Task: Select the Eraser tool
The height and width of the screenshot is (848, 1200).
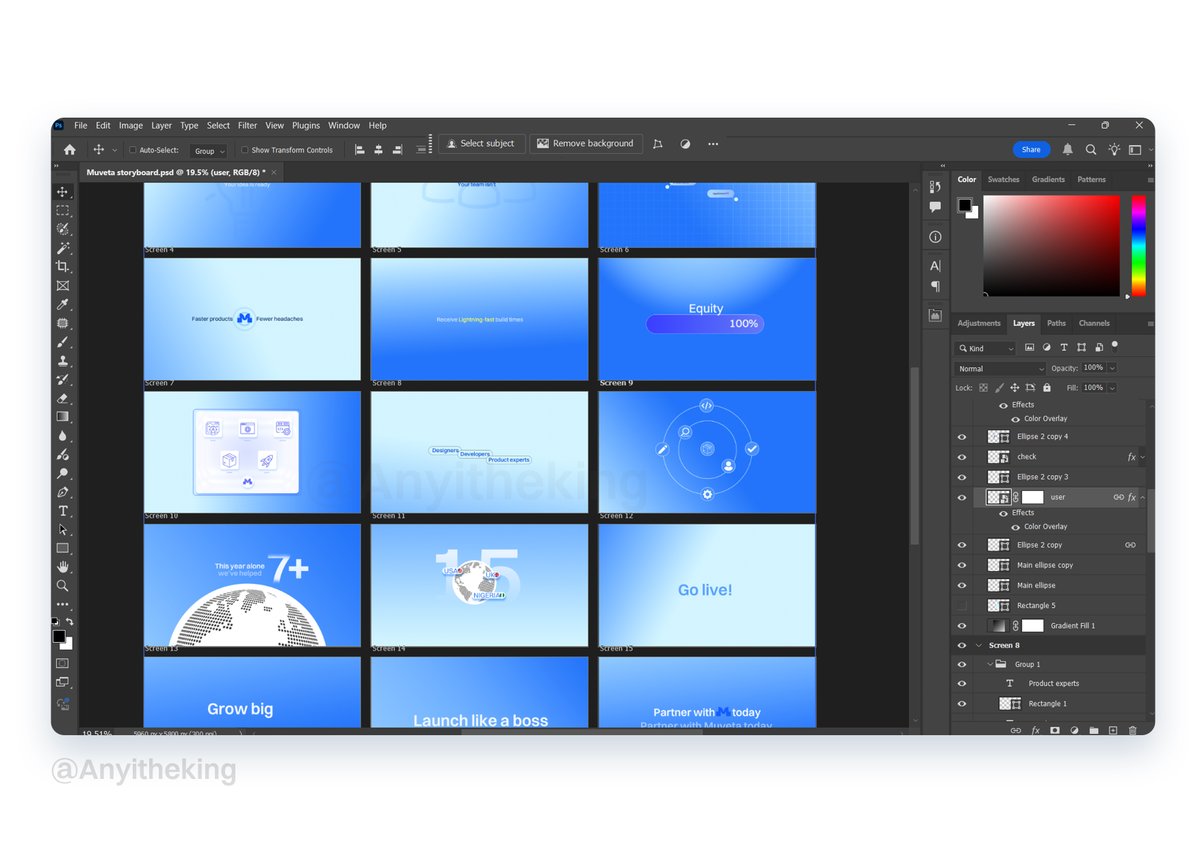Action: [62, 398]
